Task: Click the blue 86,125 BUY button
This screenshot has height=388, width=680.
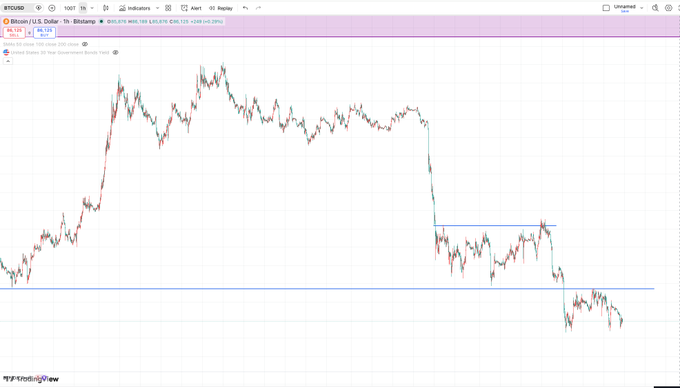Action: pos(45,33)
